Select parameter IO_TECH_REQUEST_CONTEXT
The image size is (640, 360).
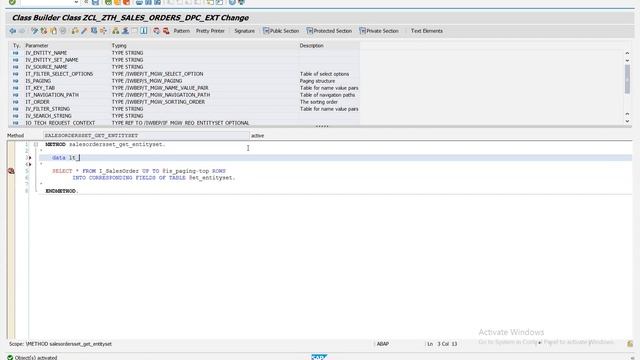[x=60, y=123]
